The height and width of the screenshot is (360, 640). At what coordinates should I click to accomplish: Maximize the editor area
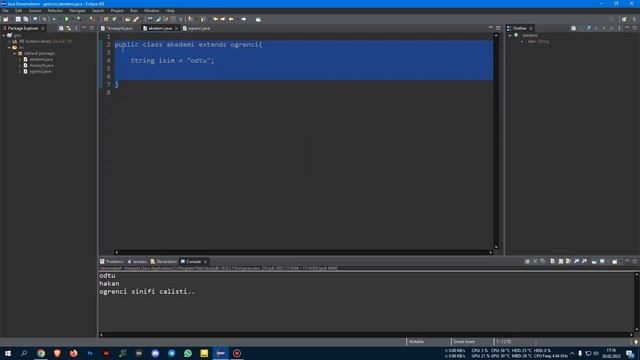pyautogui.click(x=498, y=28)
